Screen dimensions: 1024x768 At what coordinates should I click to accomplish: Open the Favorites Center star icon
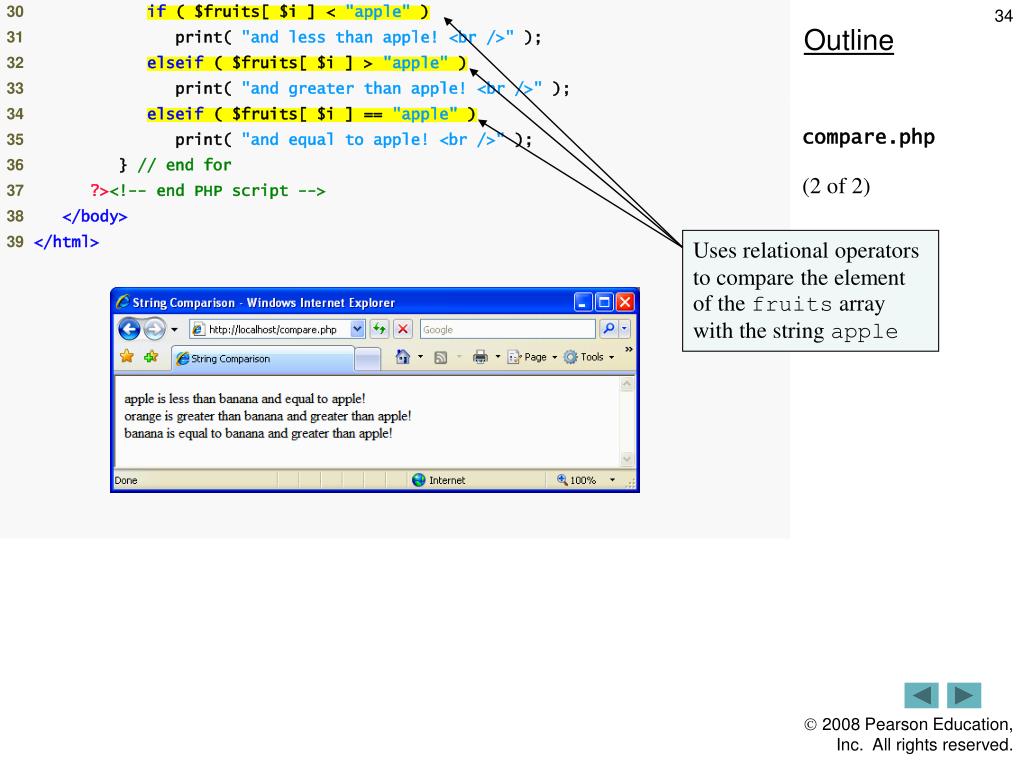point(127,357)
